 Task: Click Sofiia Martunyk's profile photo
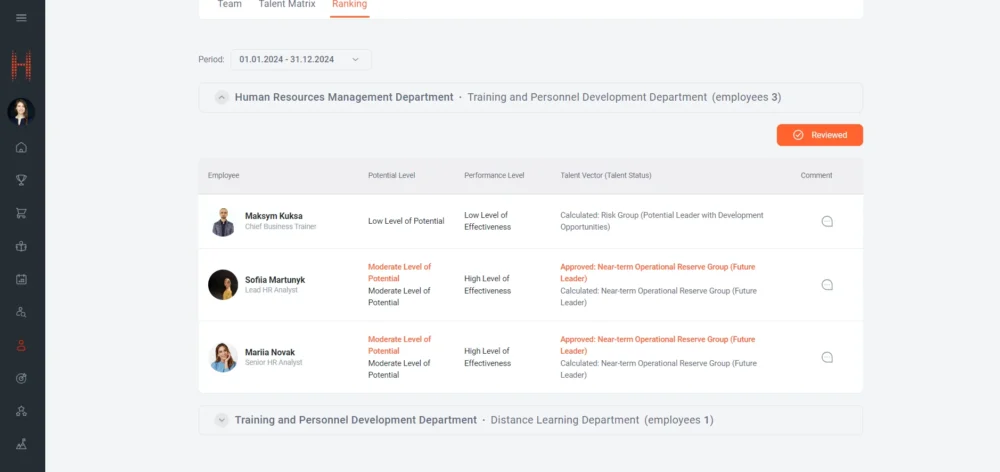click(223, 285)
